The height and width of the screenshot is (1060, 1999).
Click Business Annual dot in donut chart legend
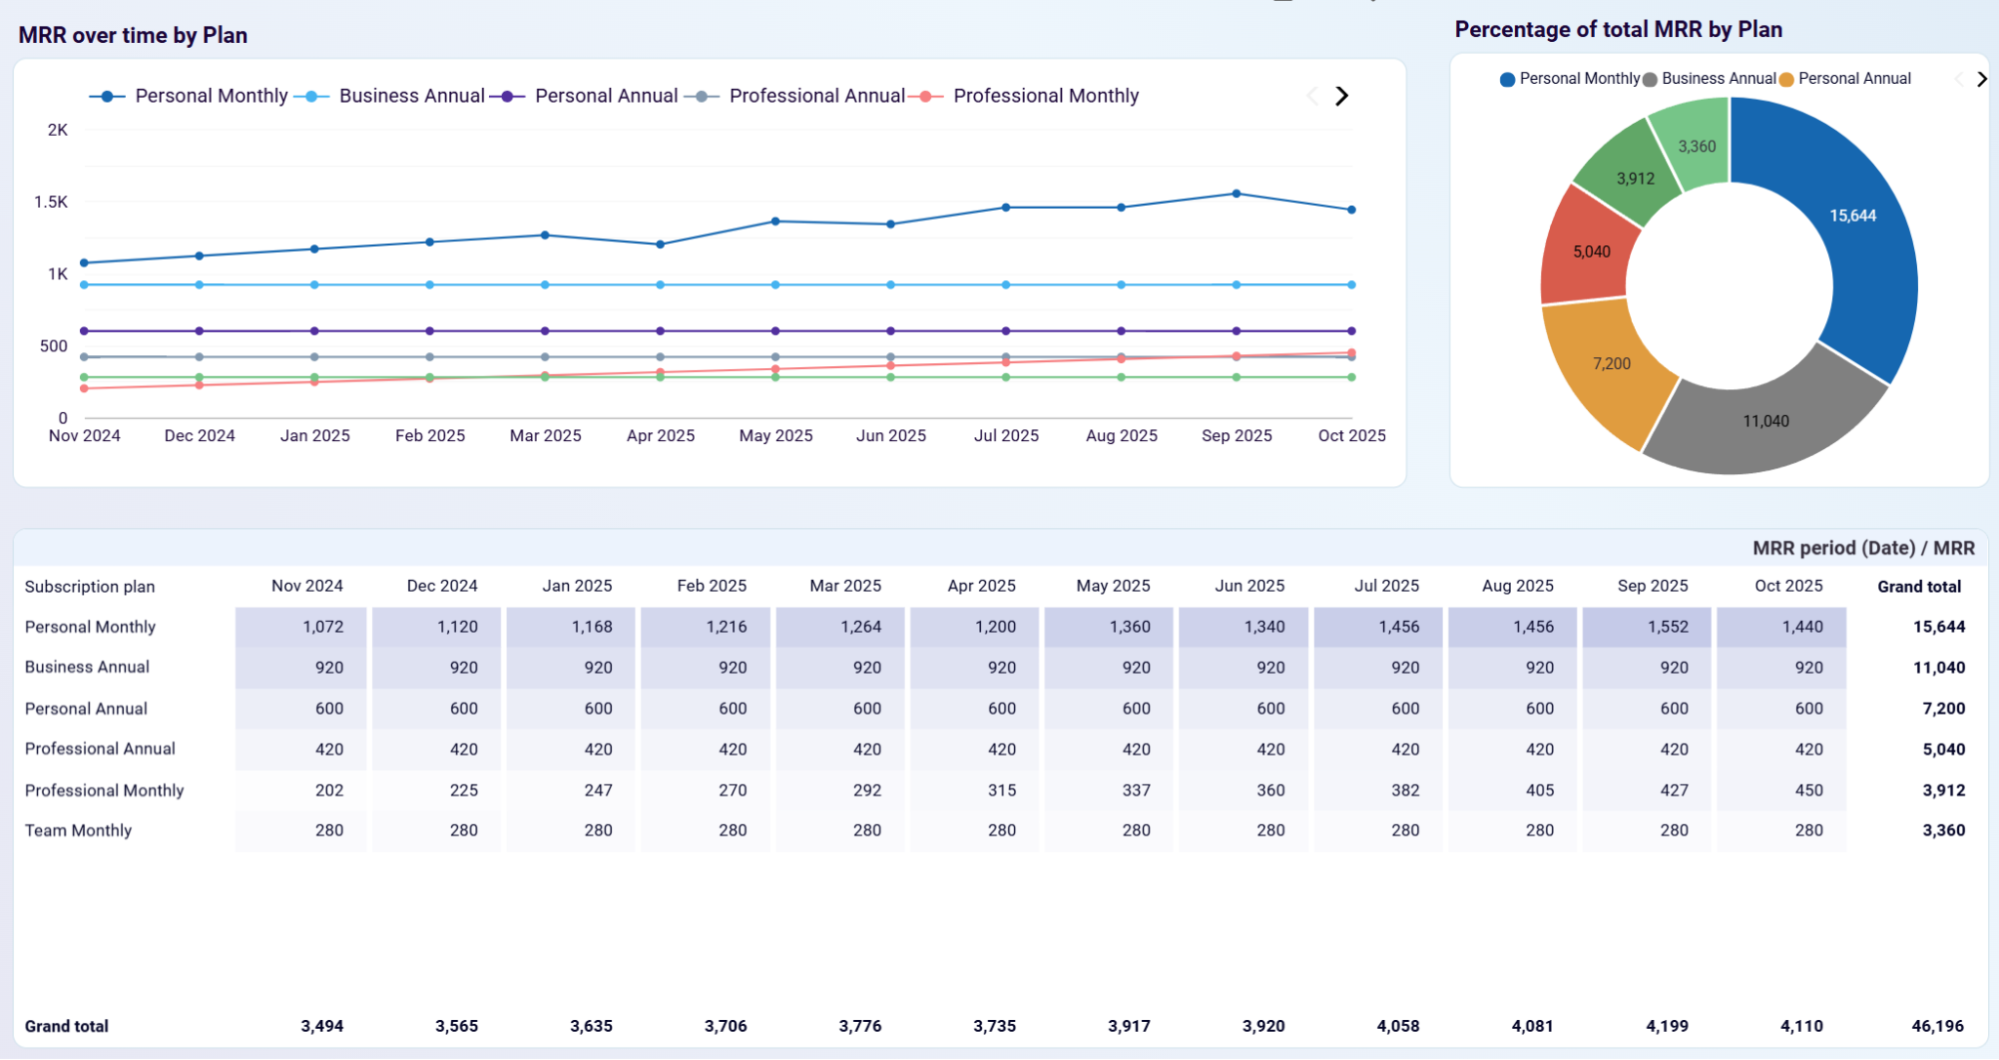tap(1648, 78)
